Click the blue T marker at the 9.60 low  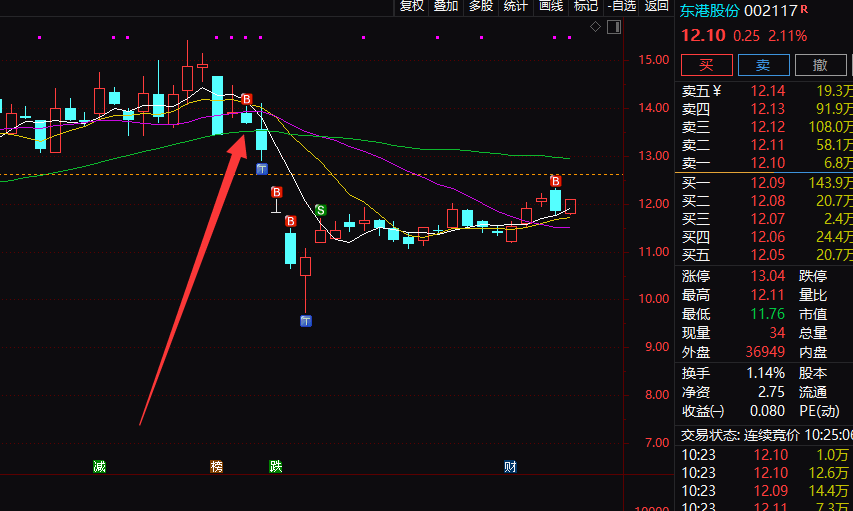[306, 321]
